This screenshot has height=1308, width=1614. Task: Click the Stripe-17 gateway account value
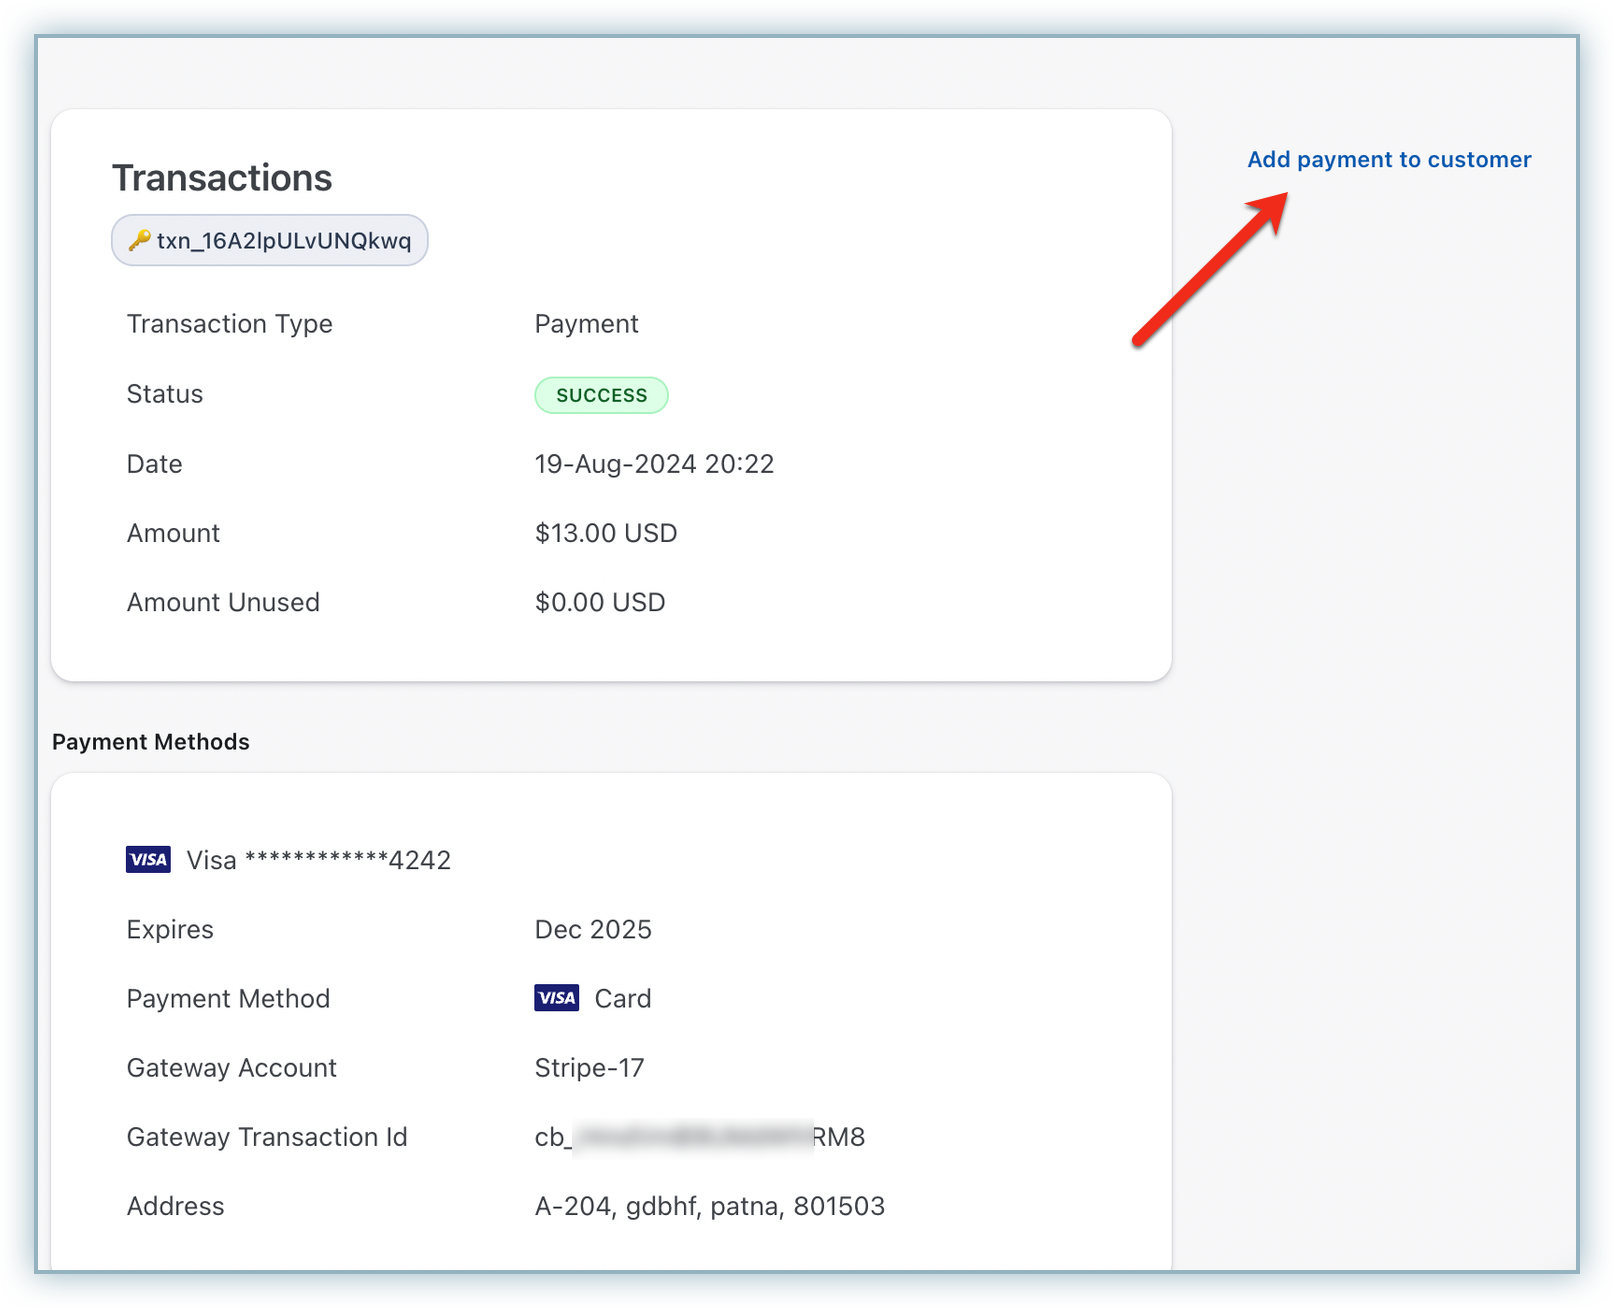point(589,1068)
